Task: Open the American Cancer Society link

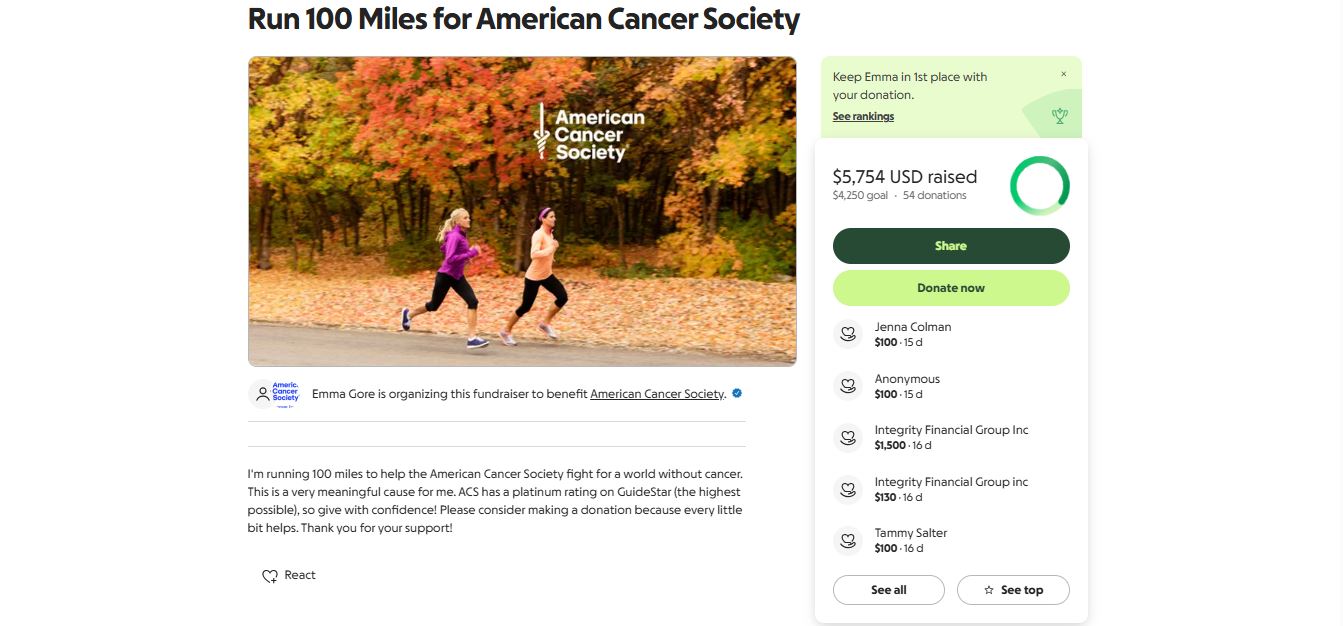Action: point(656,394)
